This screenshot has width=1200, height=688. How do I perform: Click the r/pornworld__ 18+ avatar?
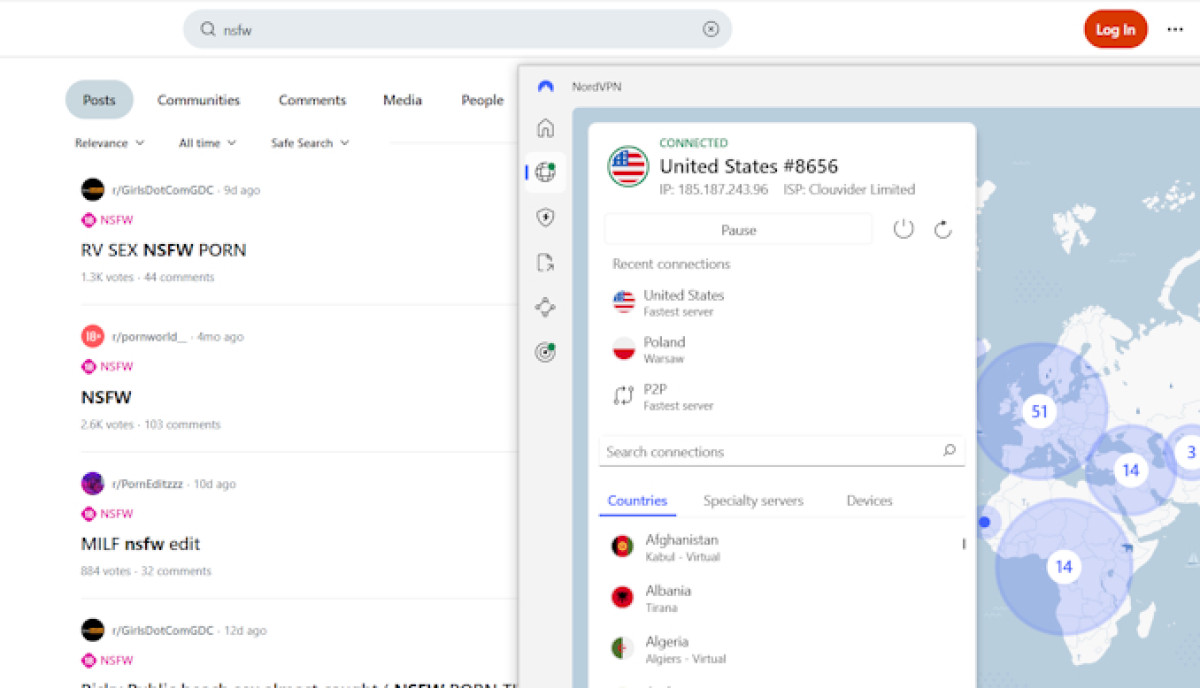tap(93, 337)
